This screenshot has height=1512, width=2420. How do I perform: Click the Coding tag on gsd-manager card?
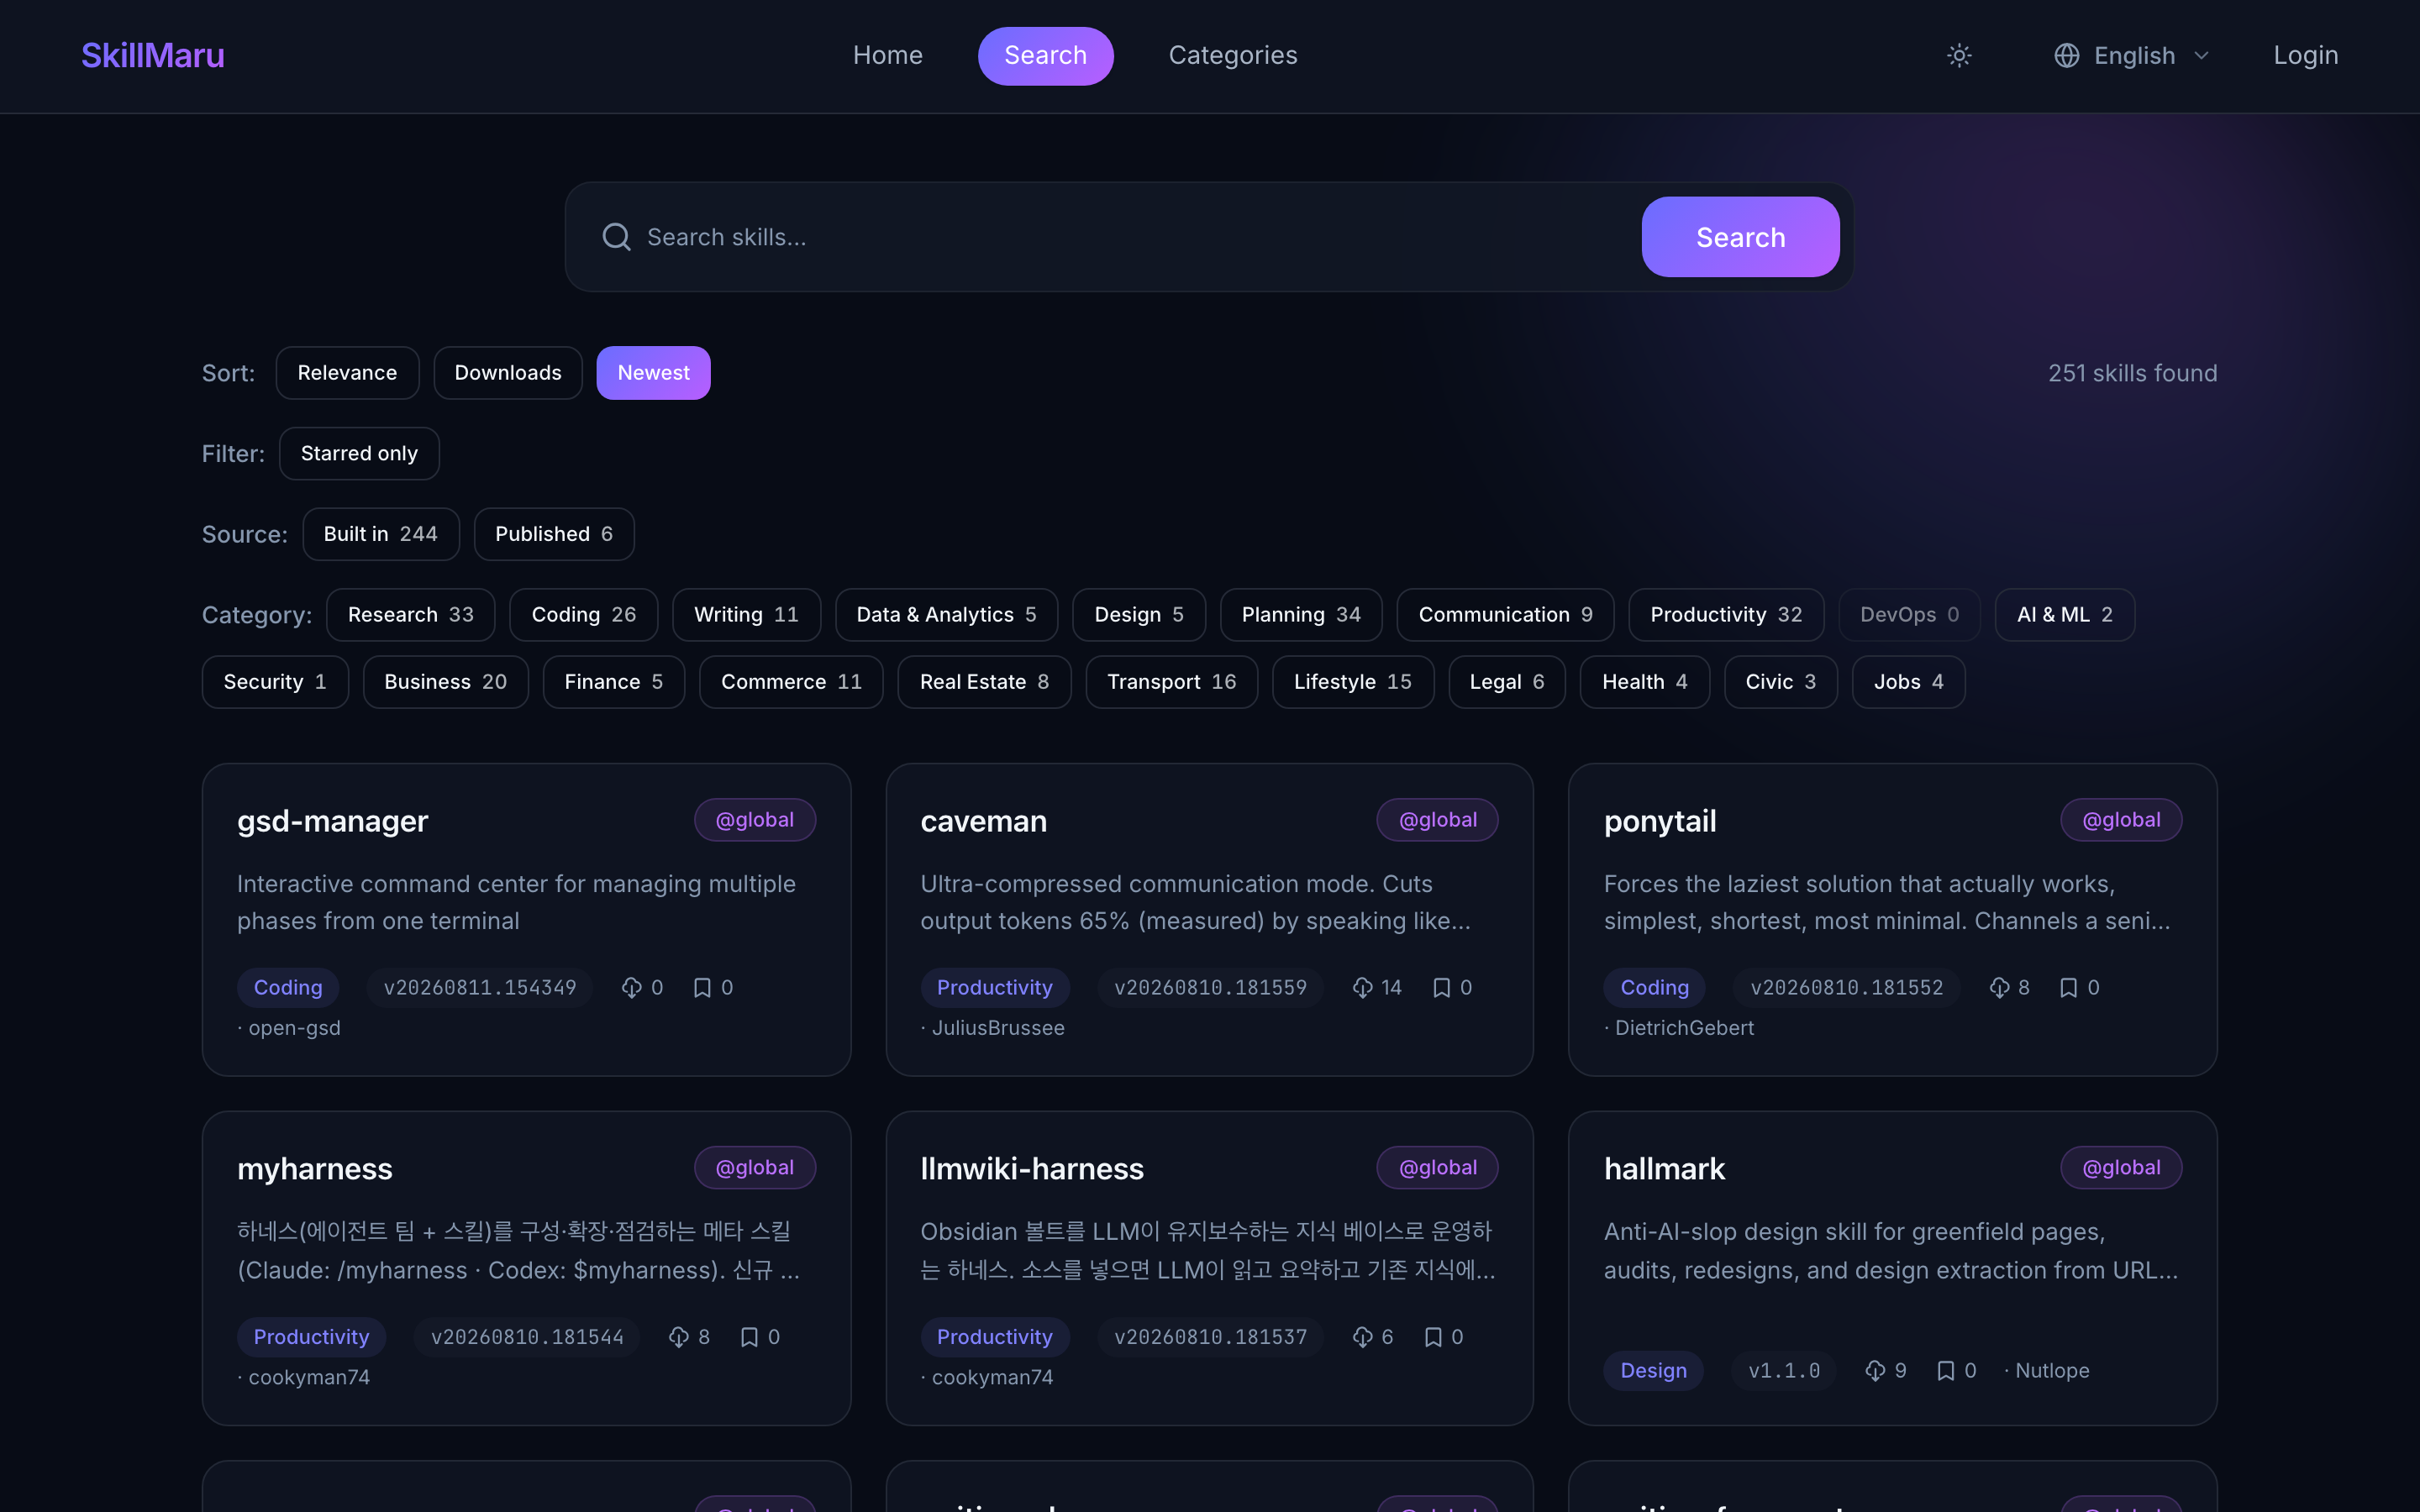tap(288, 988)
